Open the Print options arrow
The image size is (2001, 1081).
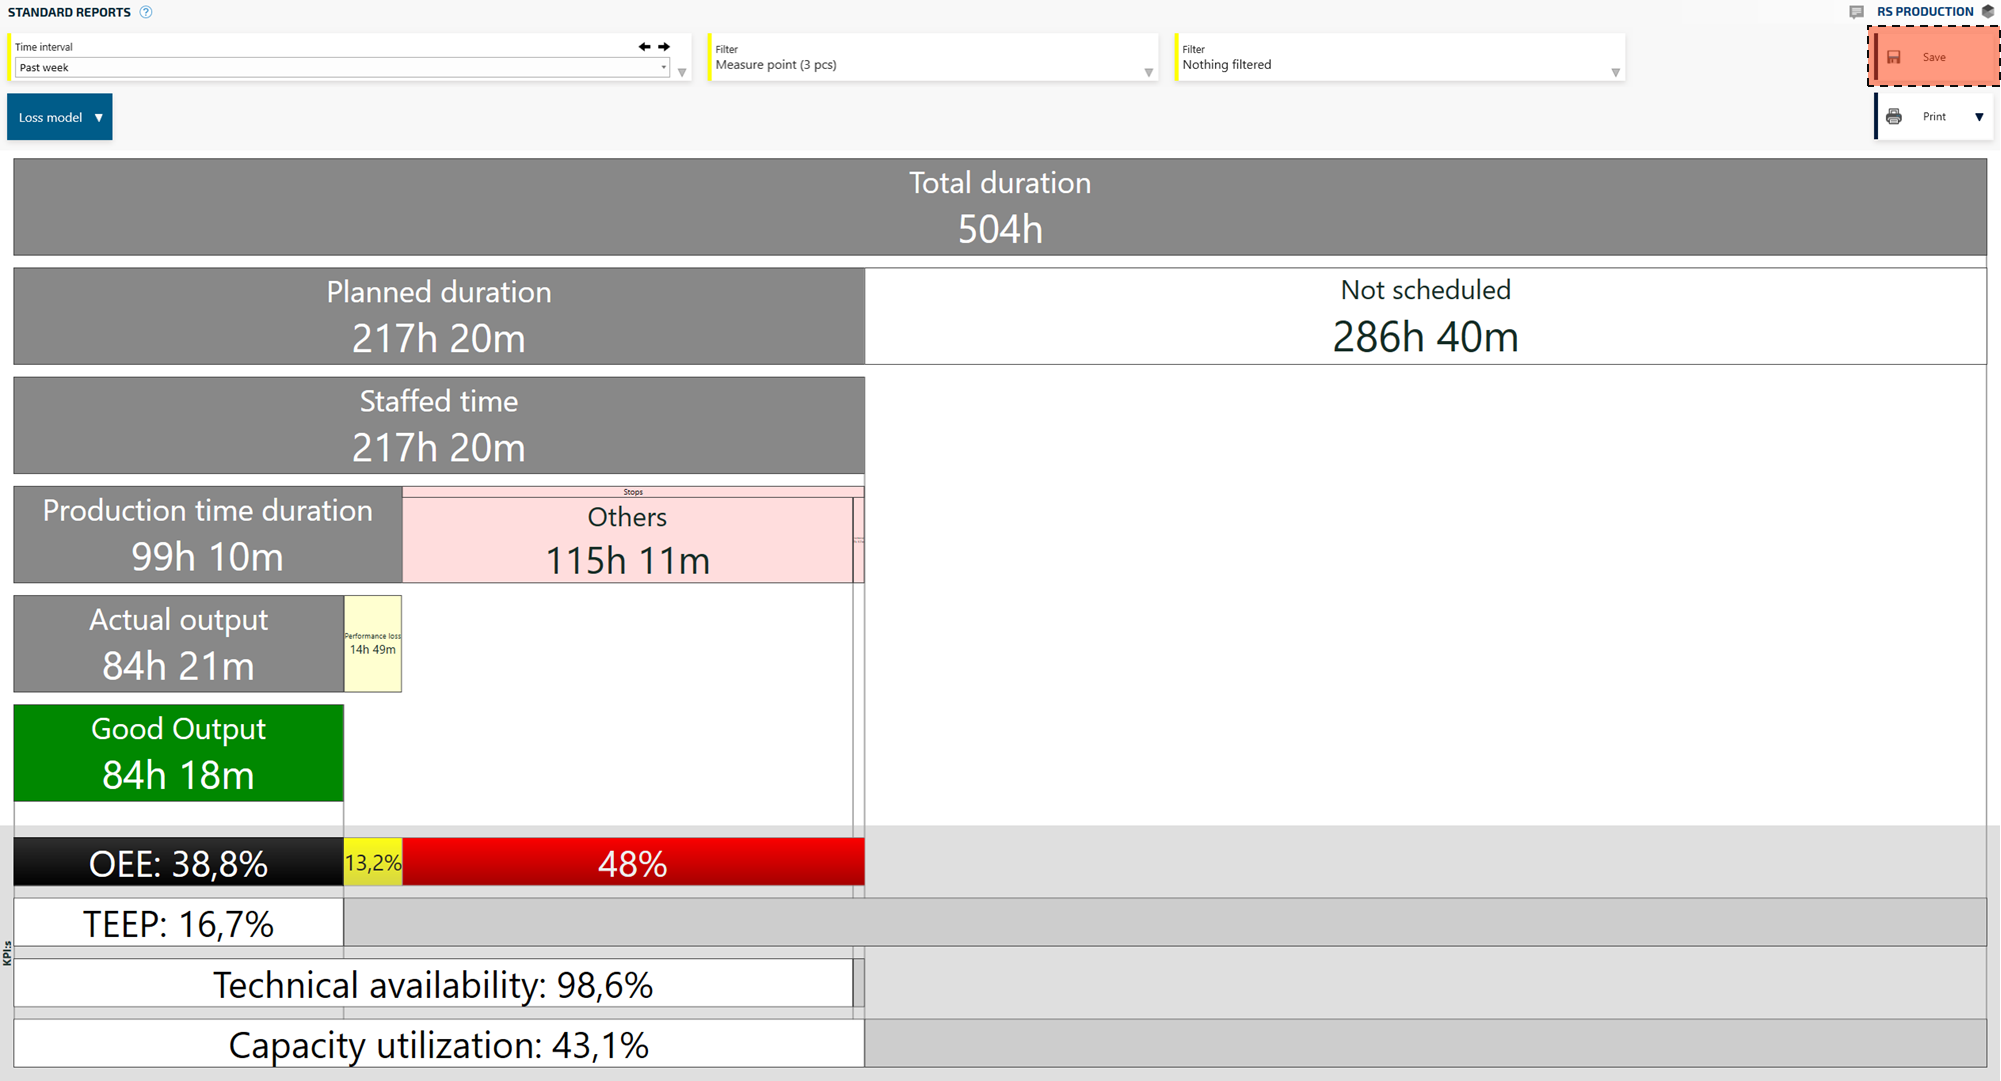(1979, 117)
